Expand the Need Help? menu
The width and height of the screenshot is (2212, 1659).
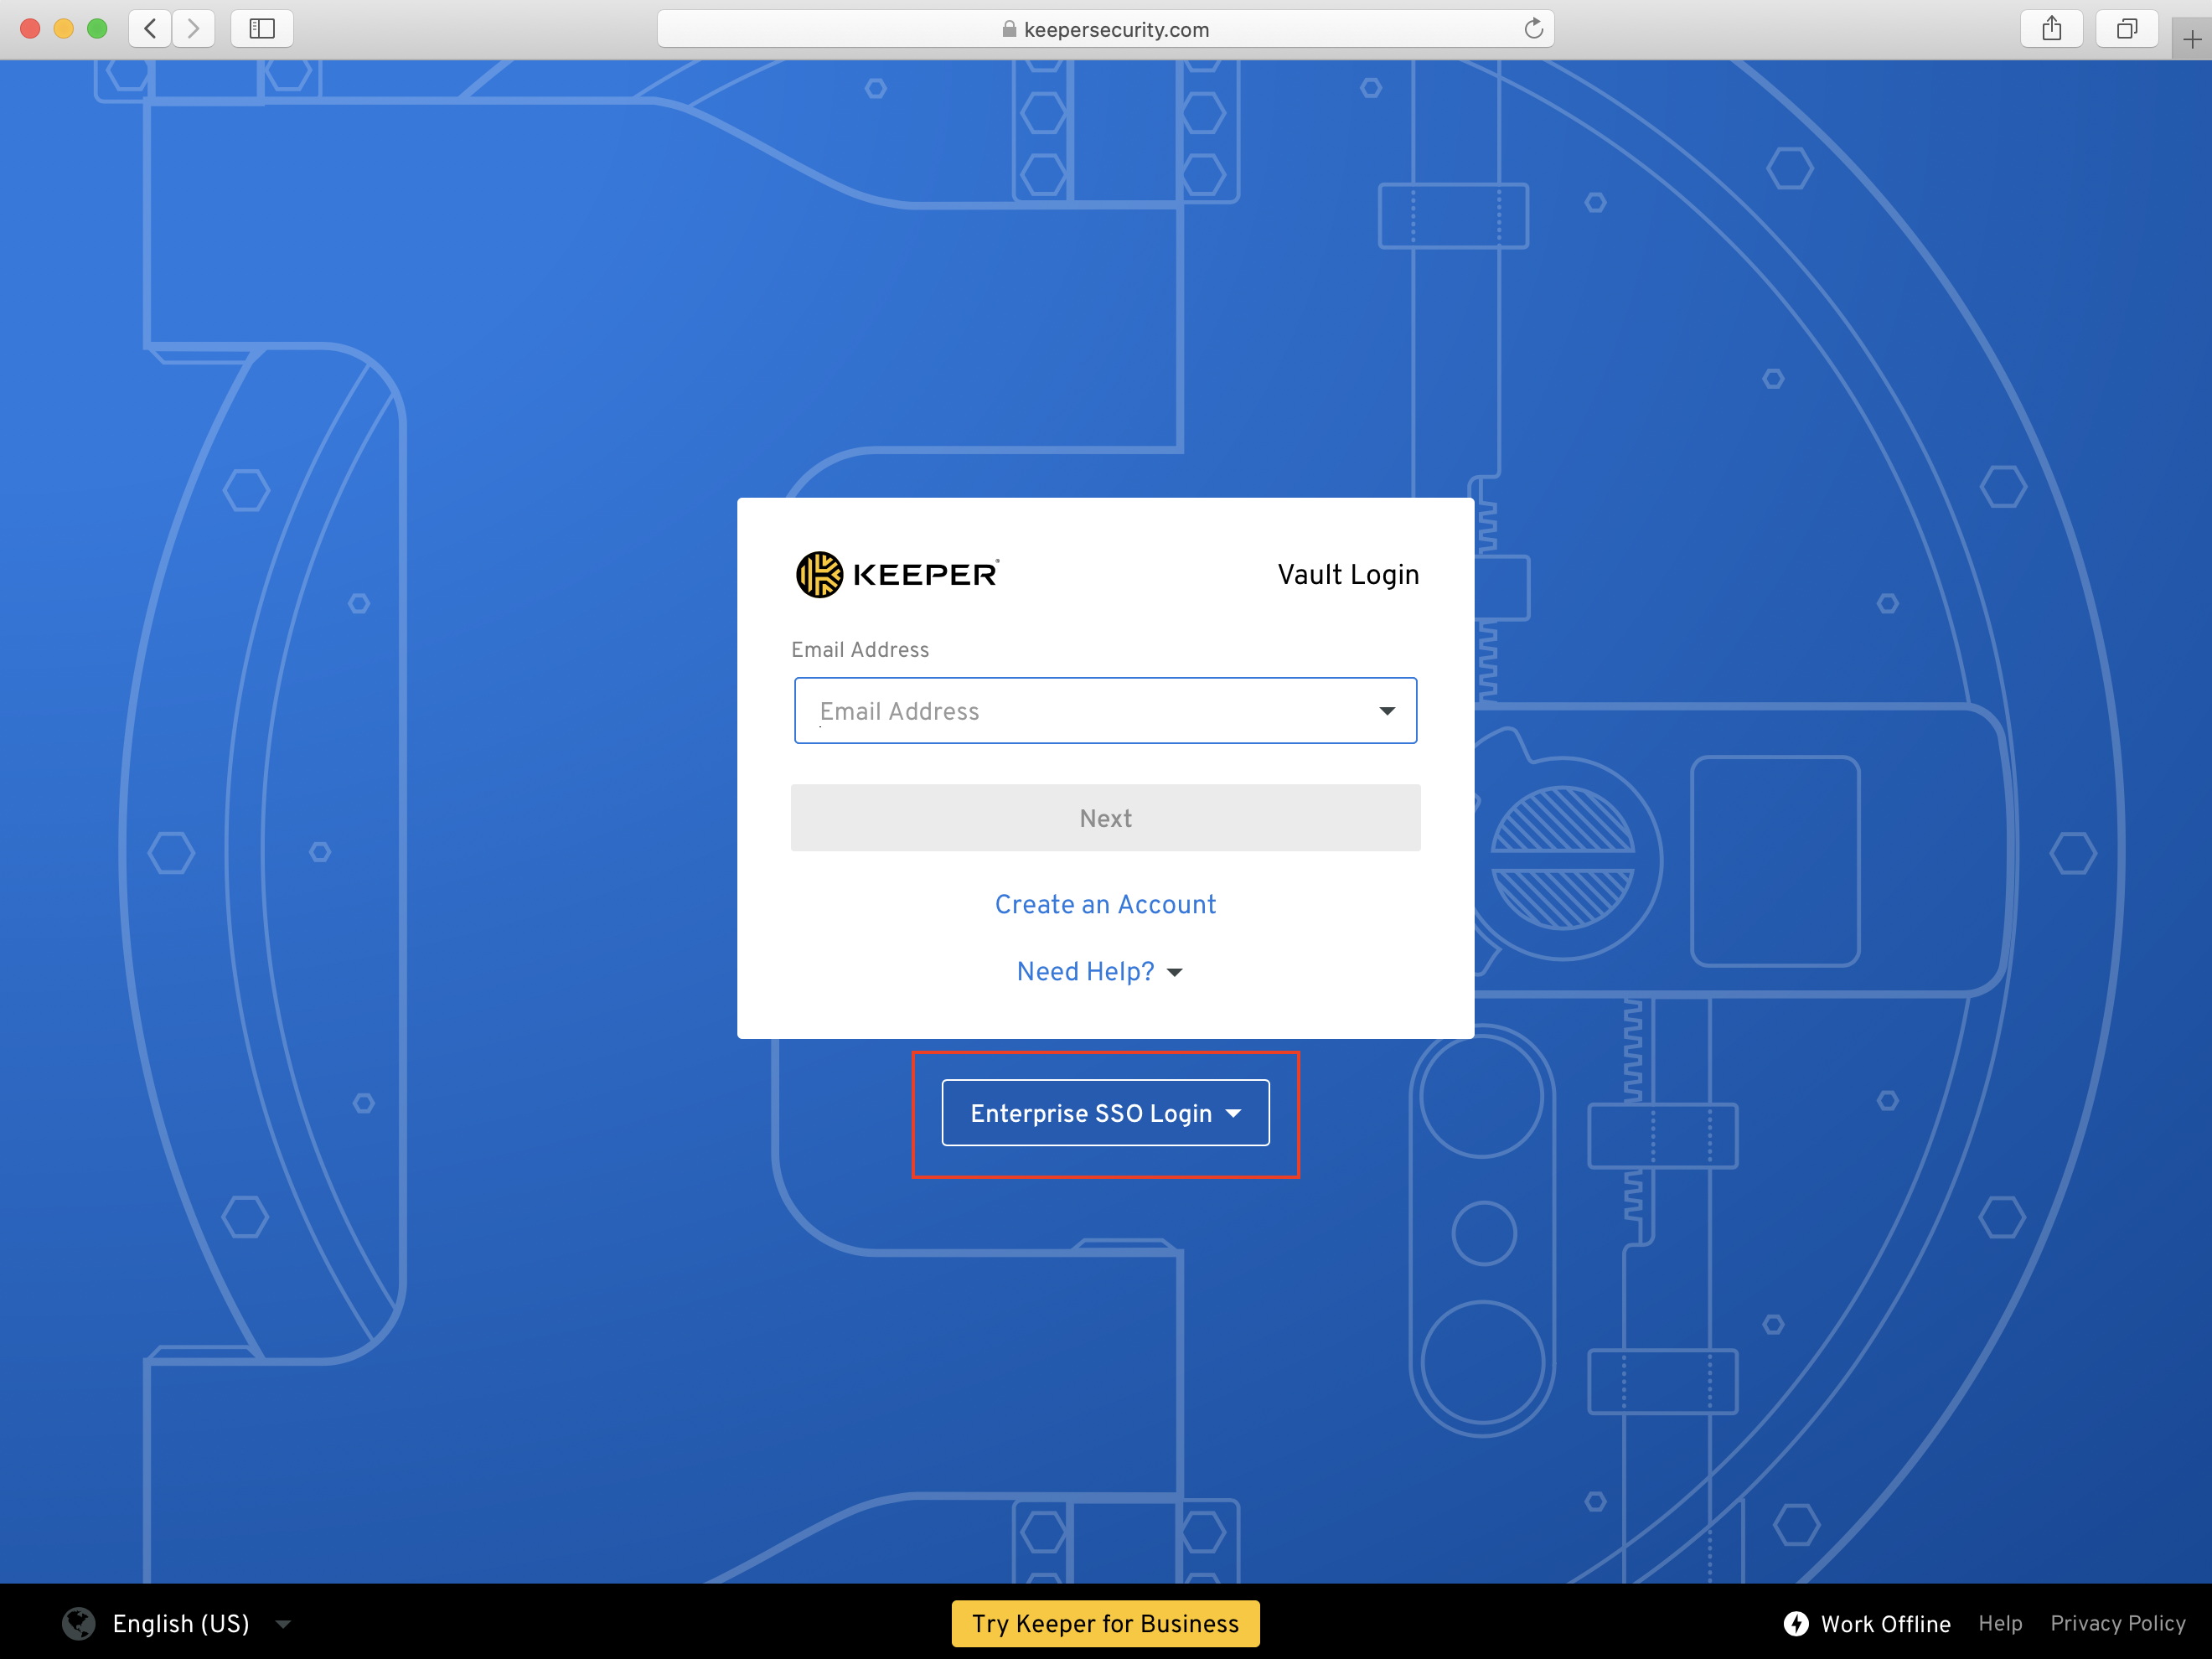[x=1099, y=971]
